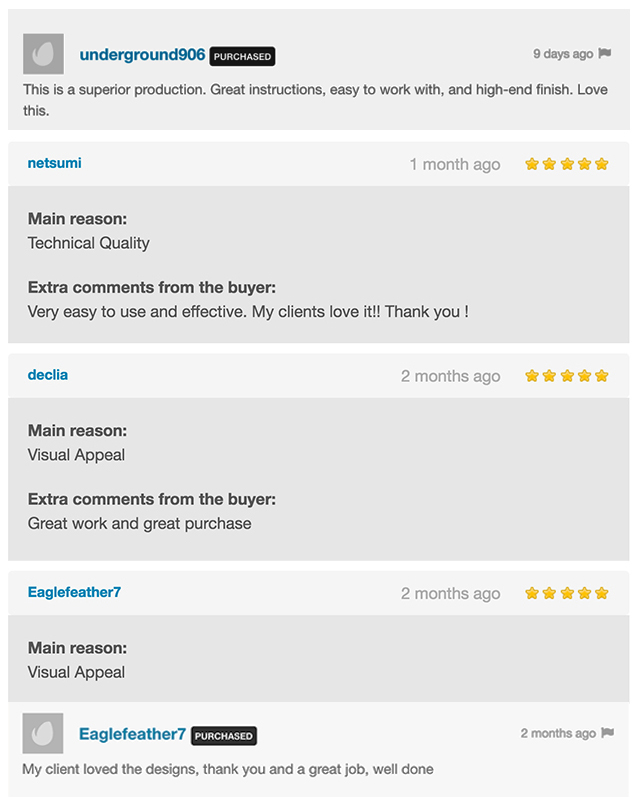Click declia's '2 months ago' timestamp
The width and height of the screenshot is (637, 807).
[x=451, y=376]
